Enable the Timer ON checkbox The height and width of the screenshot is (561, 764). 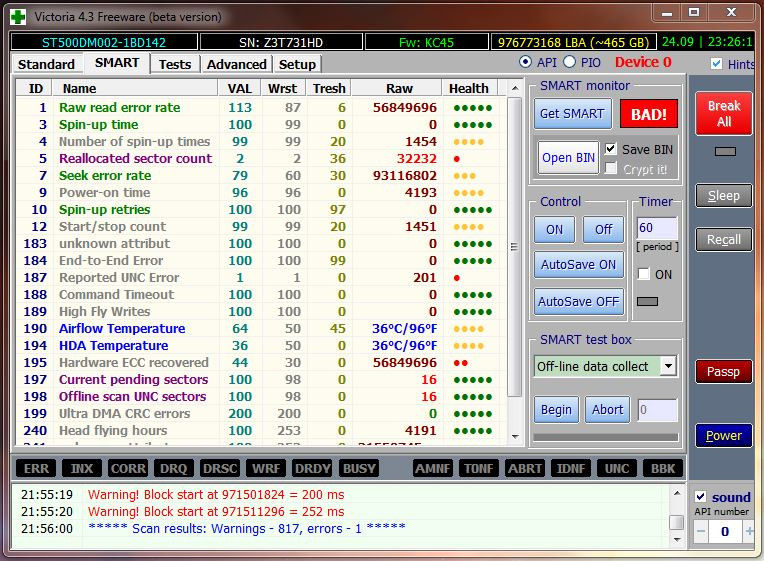[x=644, y=274]
